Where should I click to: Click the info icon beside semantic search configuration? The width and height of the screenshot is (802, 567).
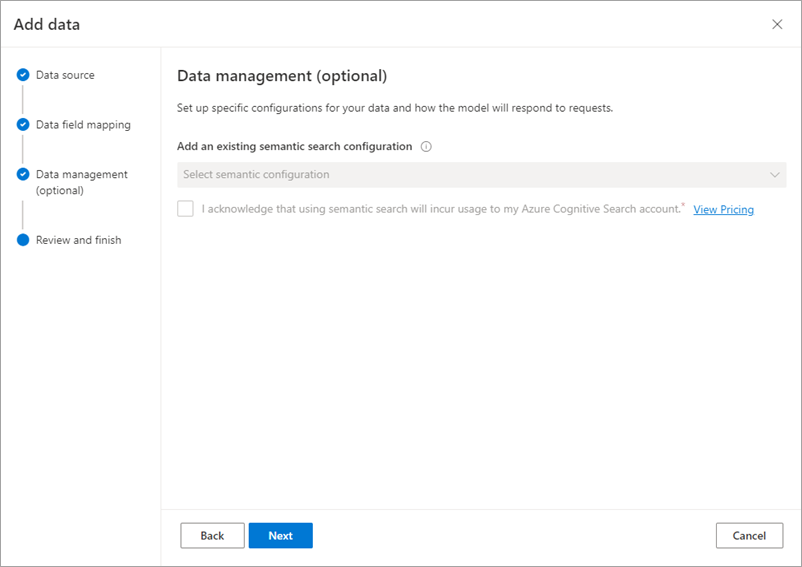pyautogui.click(x=426, y=146)
